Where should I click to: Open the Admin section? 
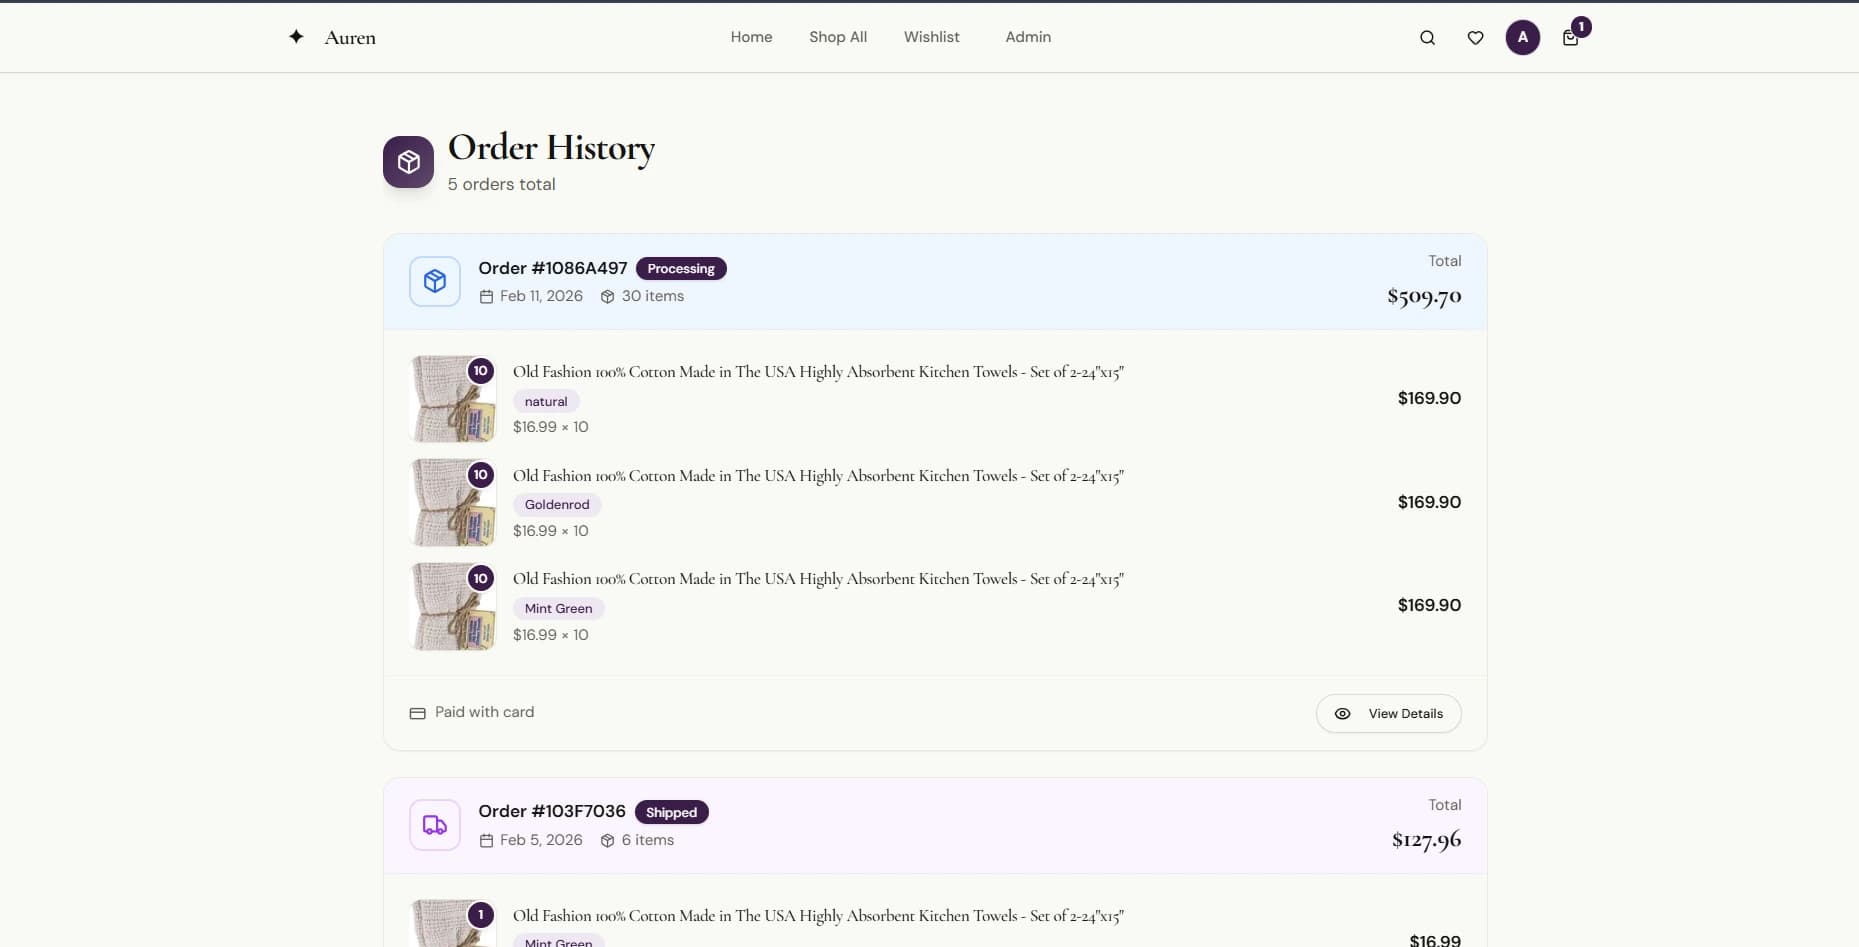(1028, 37)
